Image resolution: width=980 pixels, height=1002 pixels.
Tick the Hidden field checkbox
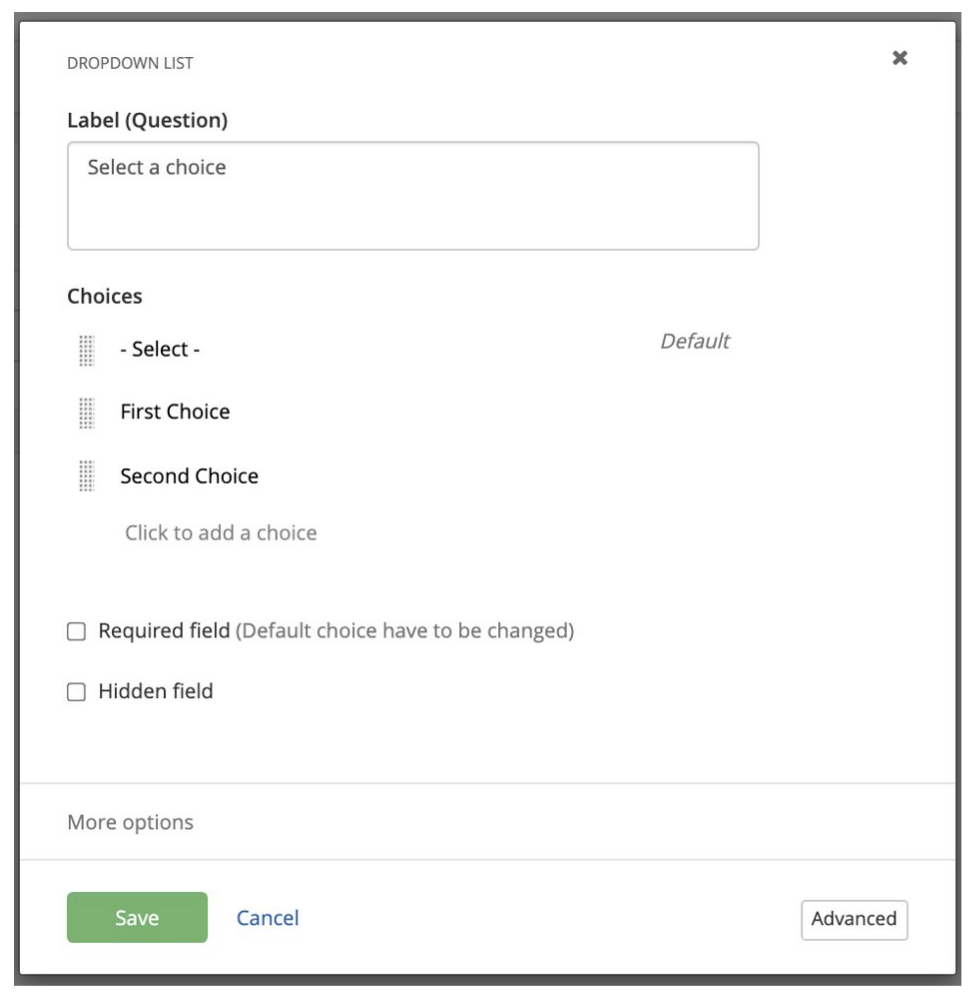point(76,691)
